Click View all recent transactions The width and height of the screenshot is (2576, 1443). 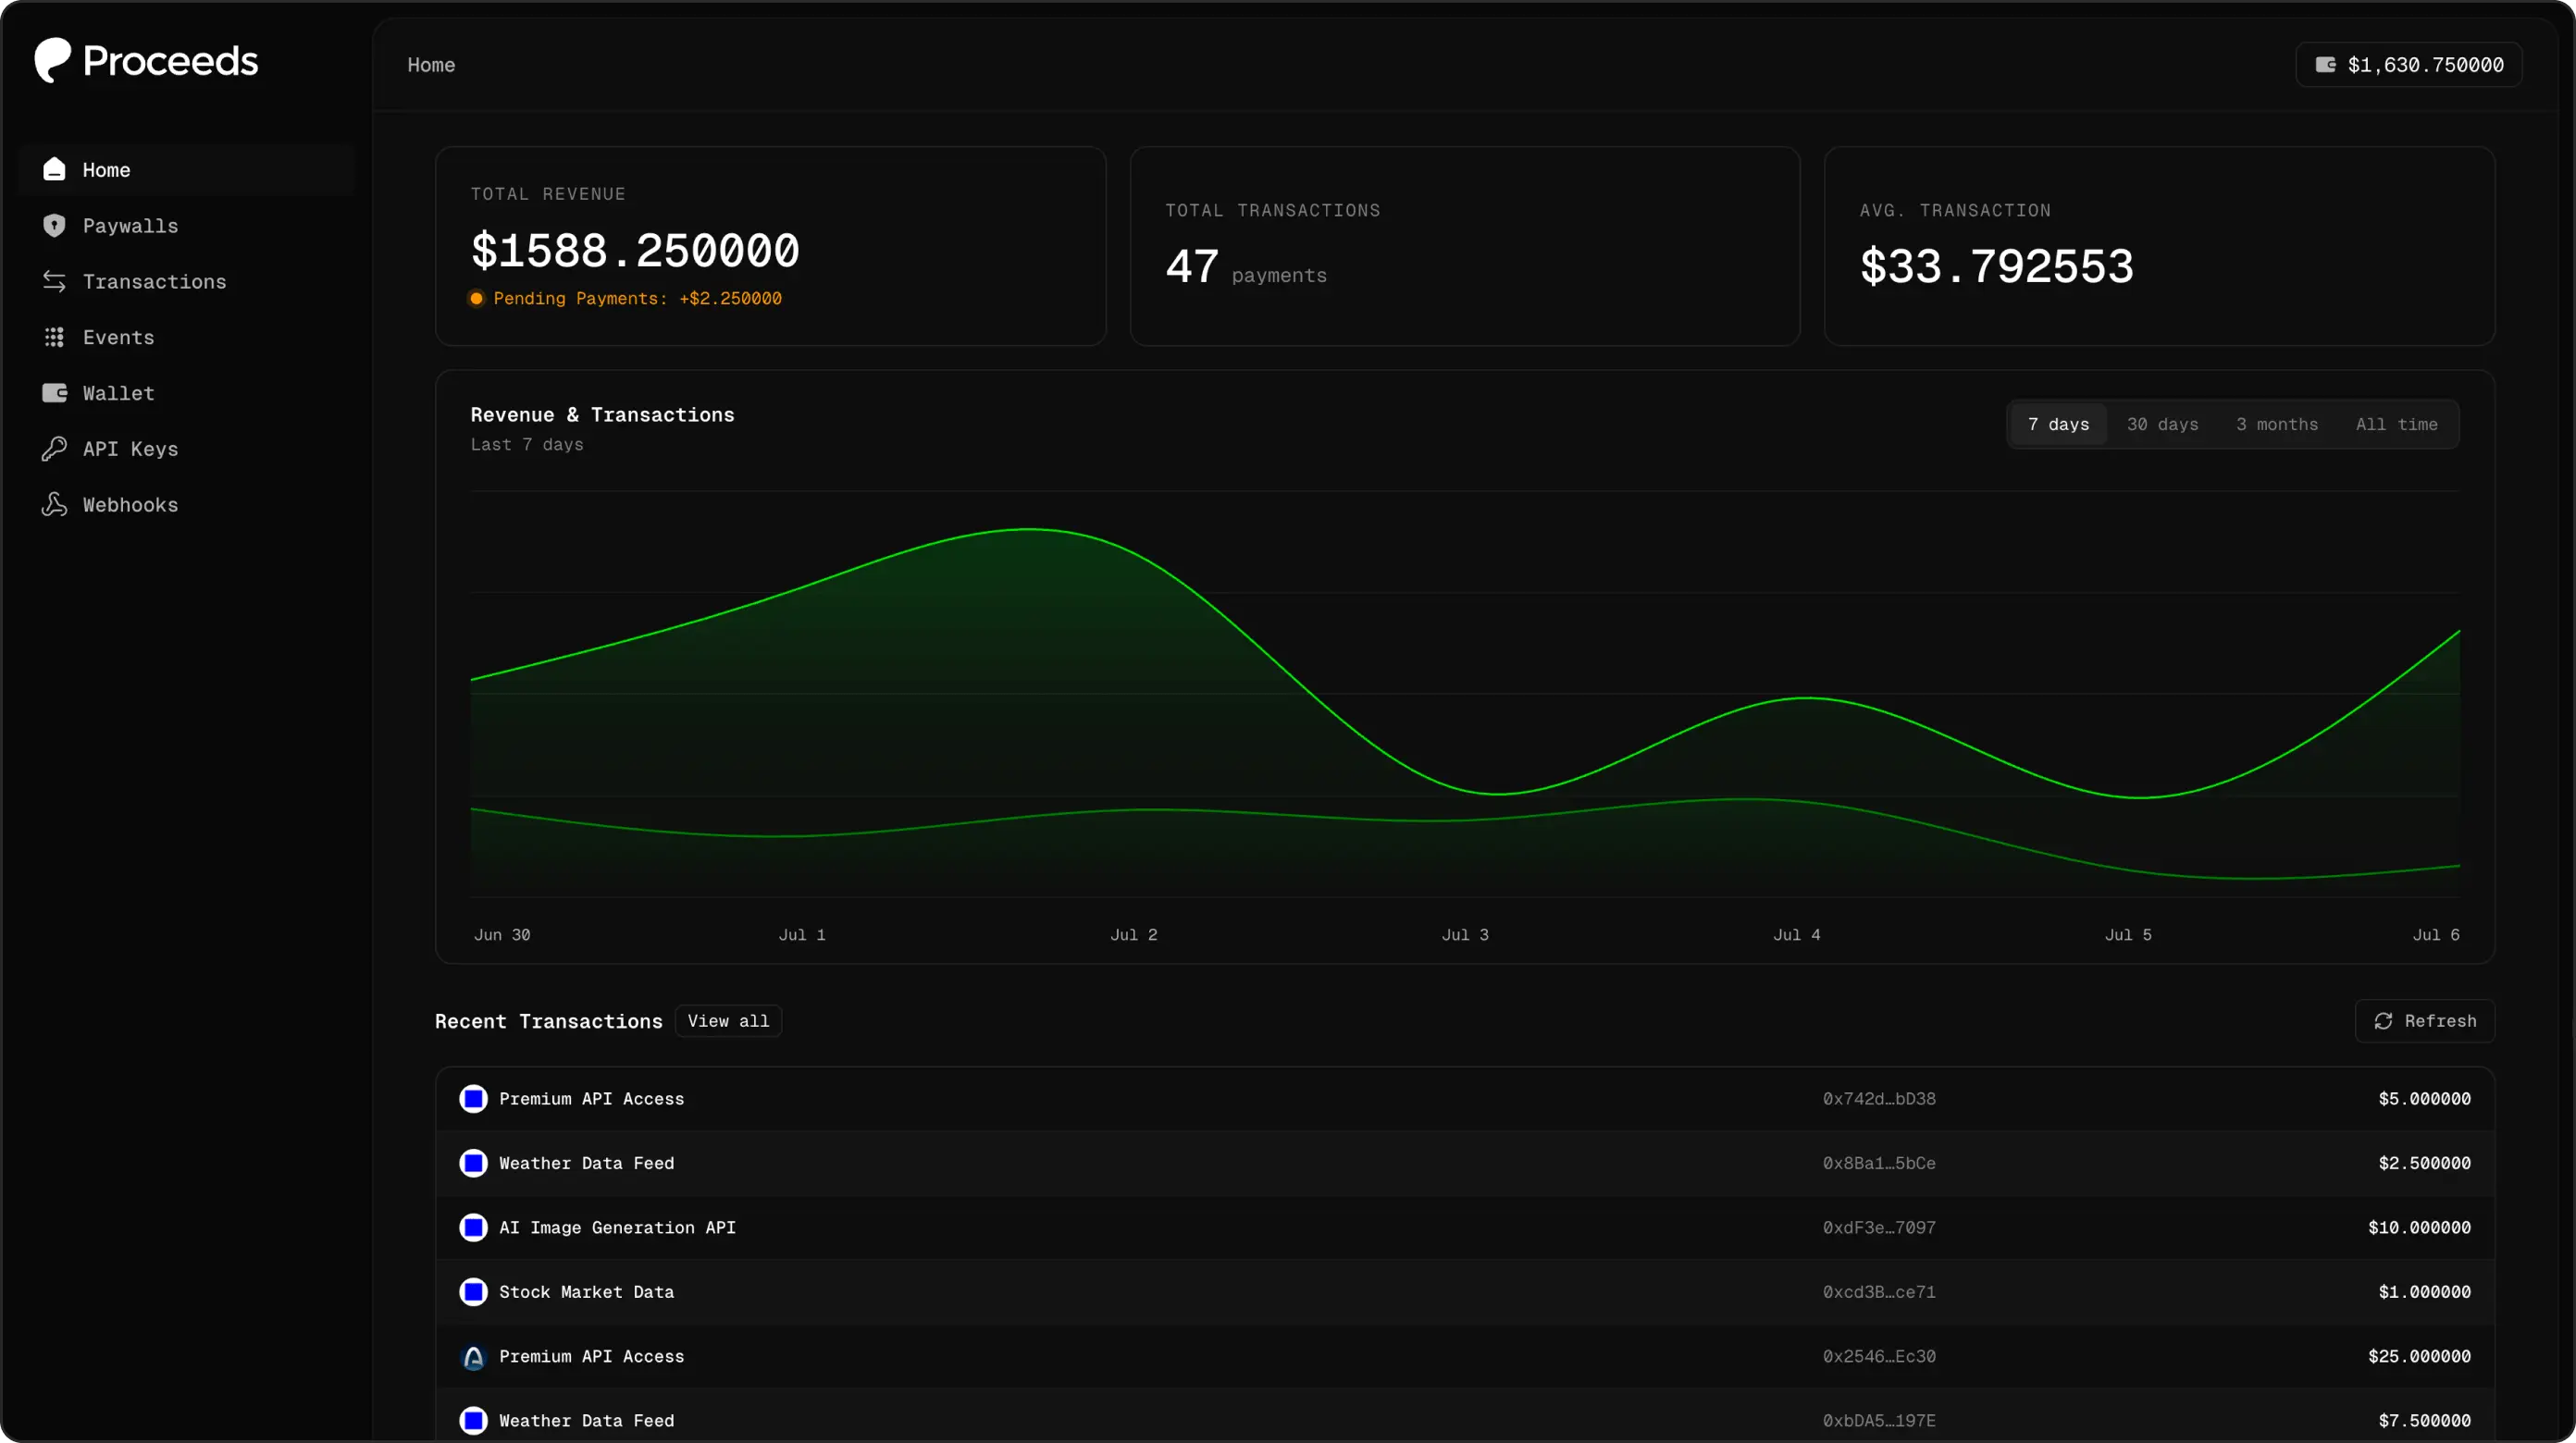click(x=728, y=1021)
